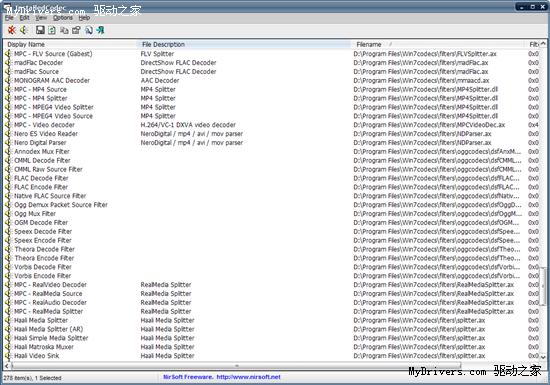Select the Nero Digital Parser row

[272, 143]
